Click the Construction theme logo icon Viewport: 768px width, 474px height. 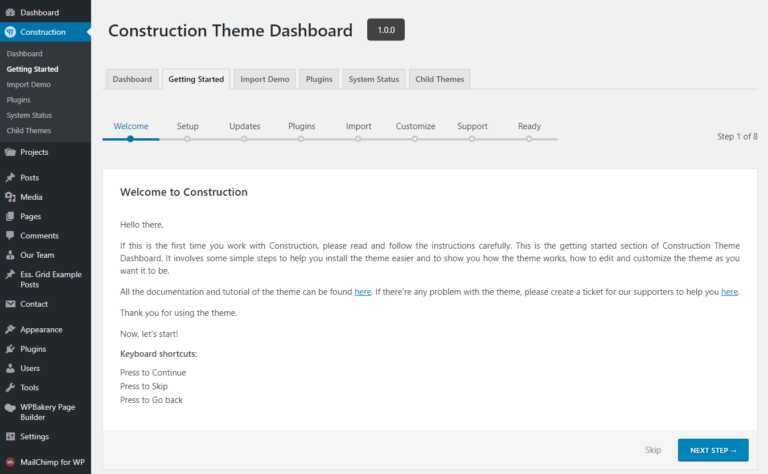click(x=10, y=32)
